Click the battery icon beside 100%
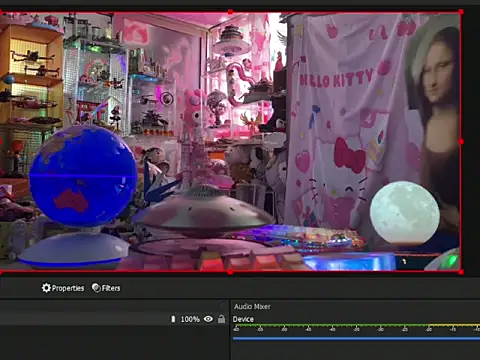Image resolution: width=480 pixels, height=360 pixels. (x=173, y=319)
